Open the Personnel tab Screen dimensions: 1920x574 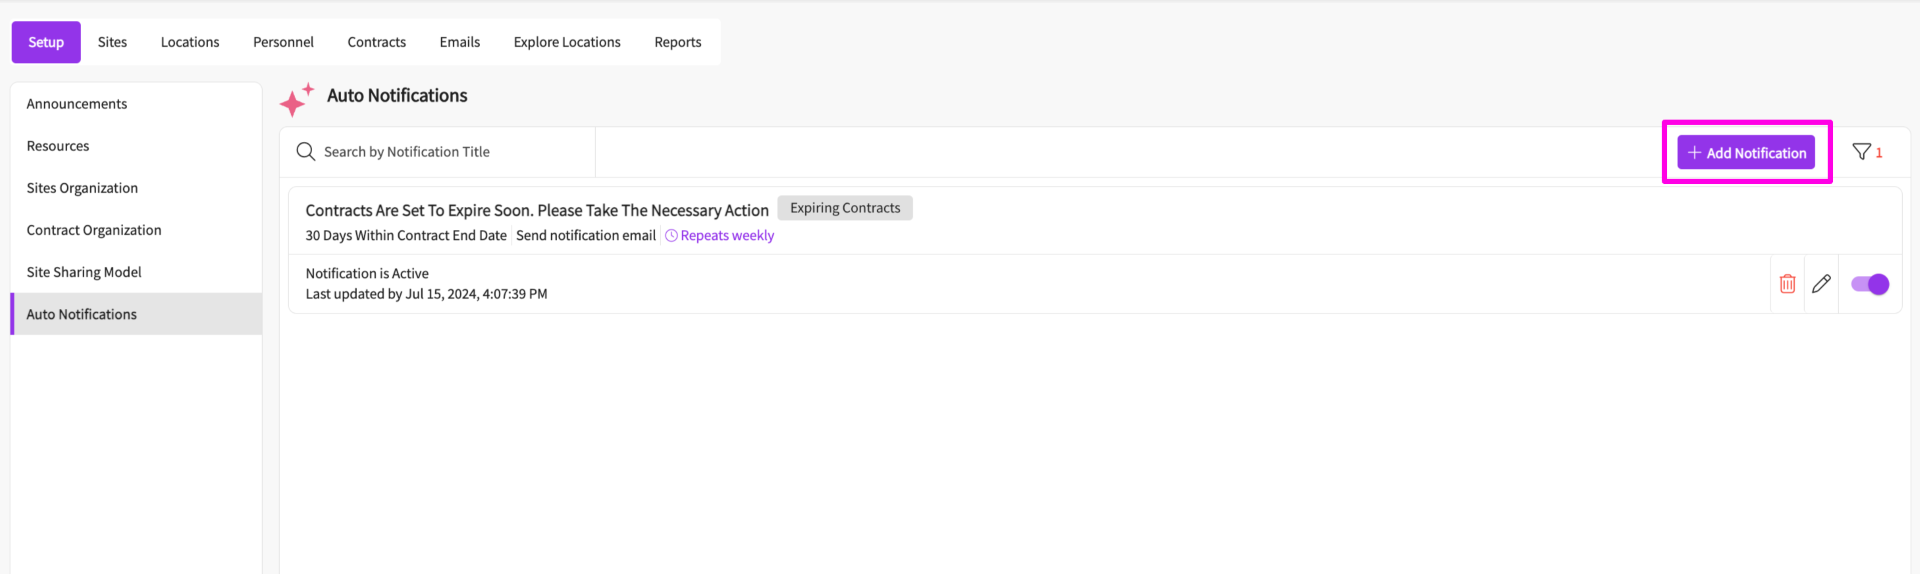coord(283,42)
